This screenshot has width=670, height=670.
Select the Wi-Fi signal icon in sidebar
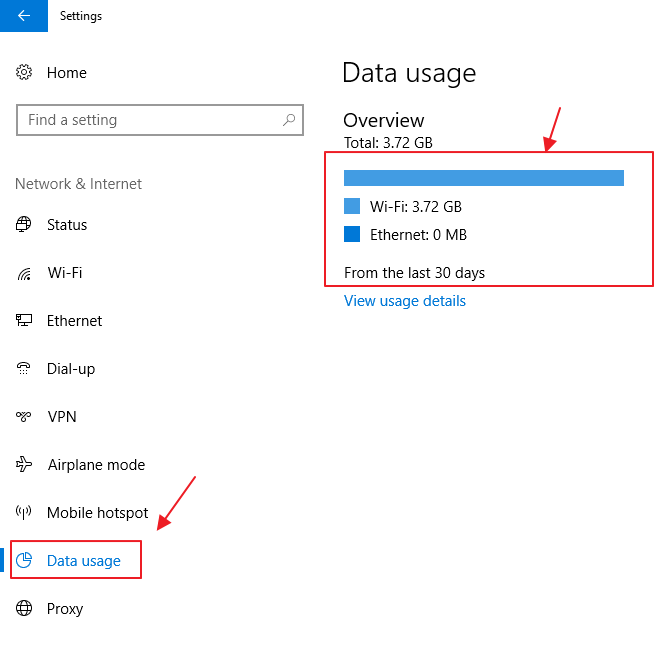(25, 273)
